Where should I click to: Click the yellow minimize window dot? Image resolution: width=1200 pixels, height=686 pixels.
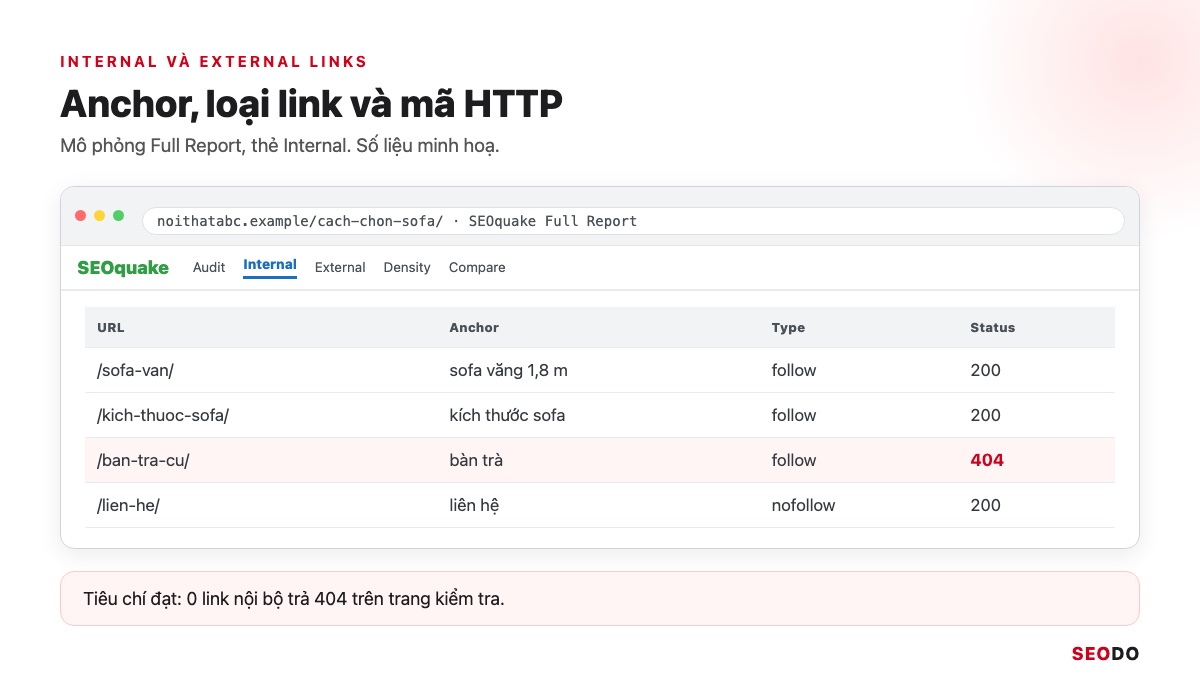point(100,216)
